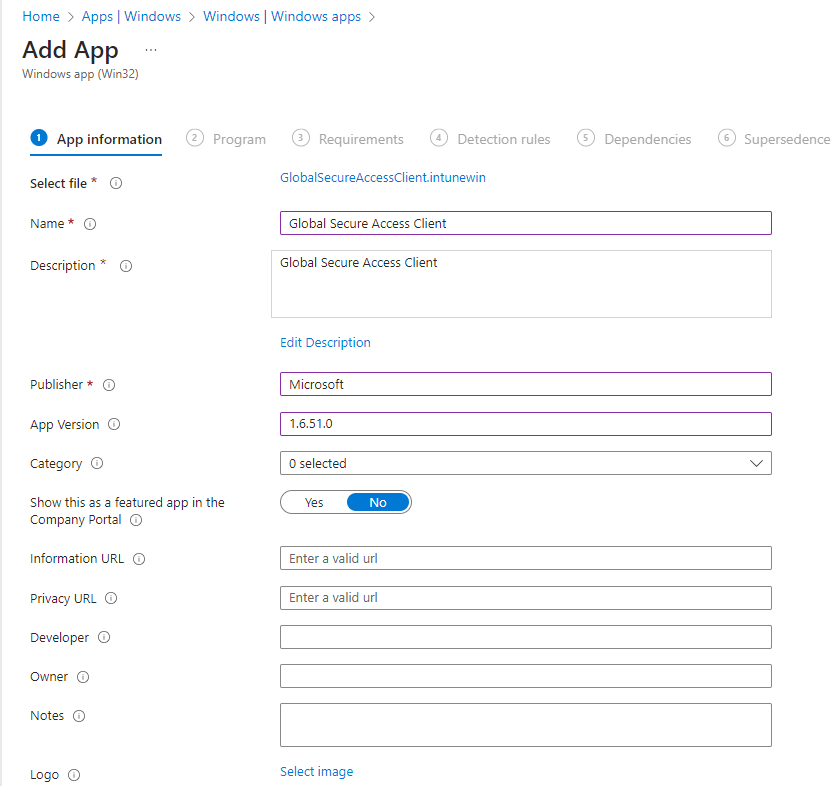840x786 pixels.
Task: Go back to Windows | Windows apps breadcrumb
Action: coord(282,17)
